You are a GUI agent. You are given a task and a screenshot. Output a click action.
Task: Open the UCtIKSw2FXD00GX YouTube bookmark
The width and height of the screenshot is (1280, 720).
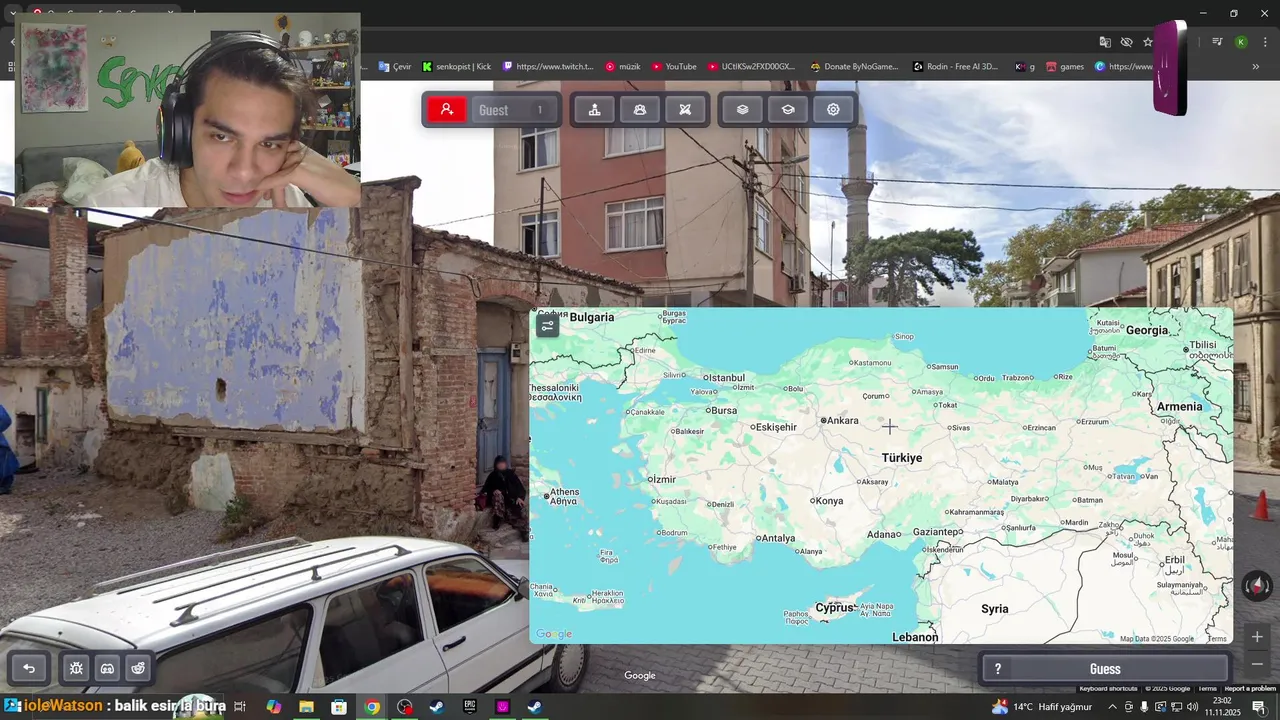point(751,67)
